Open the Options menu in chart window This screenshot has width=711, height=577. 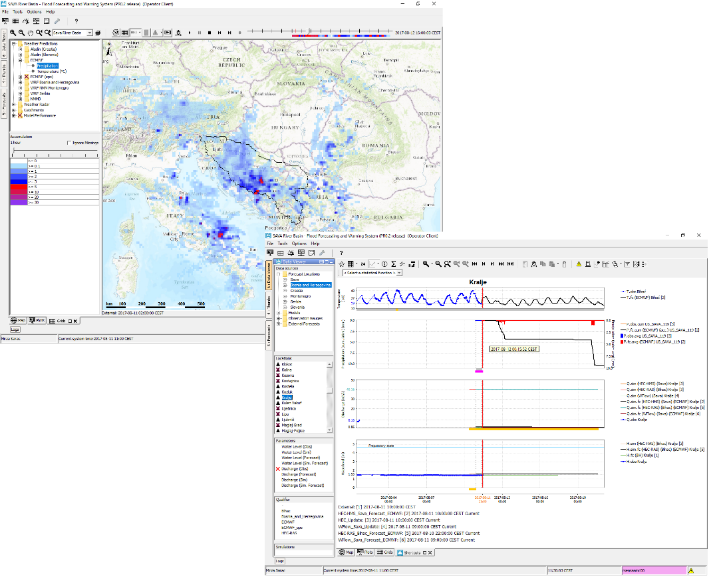pyautogui.click(x=298, y=243)
